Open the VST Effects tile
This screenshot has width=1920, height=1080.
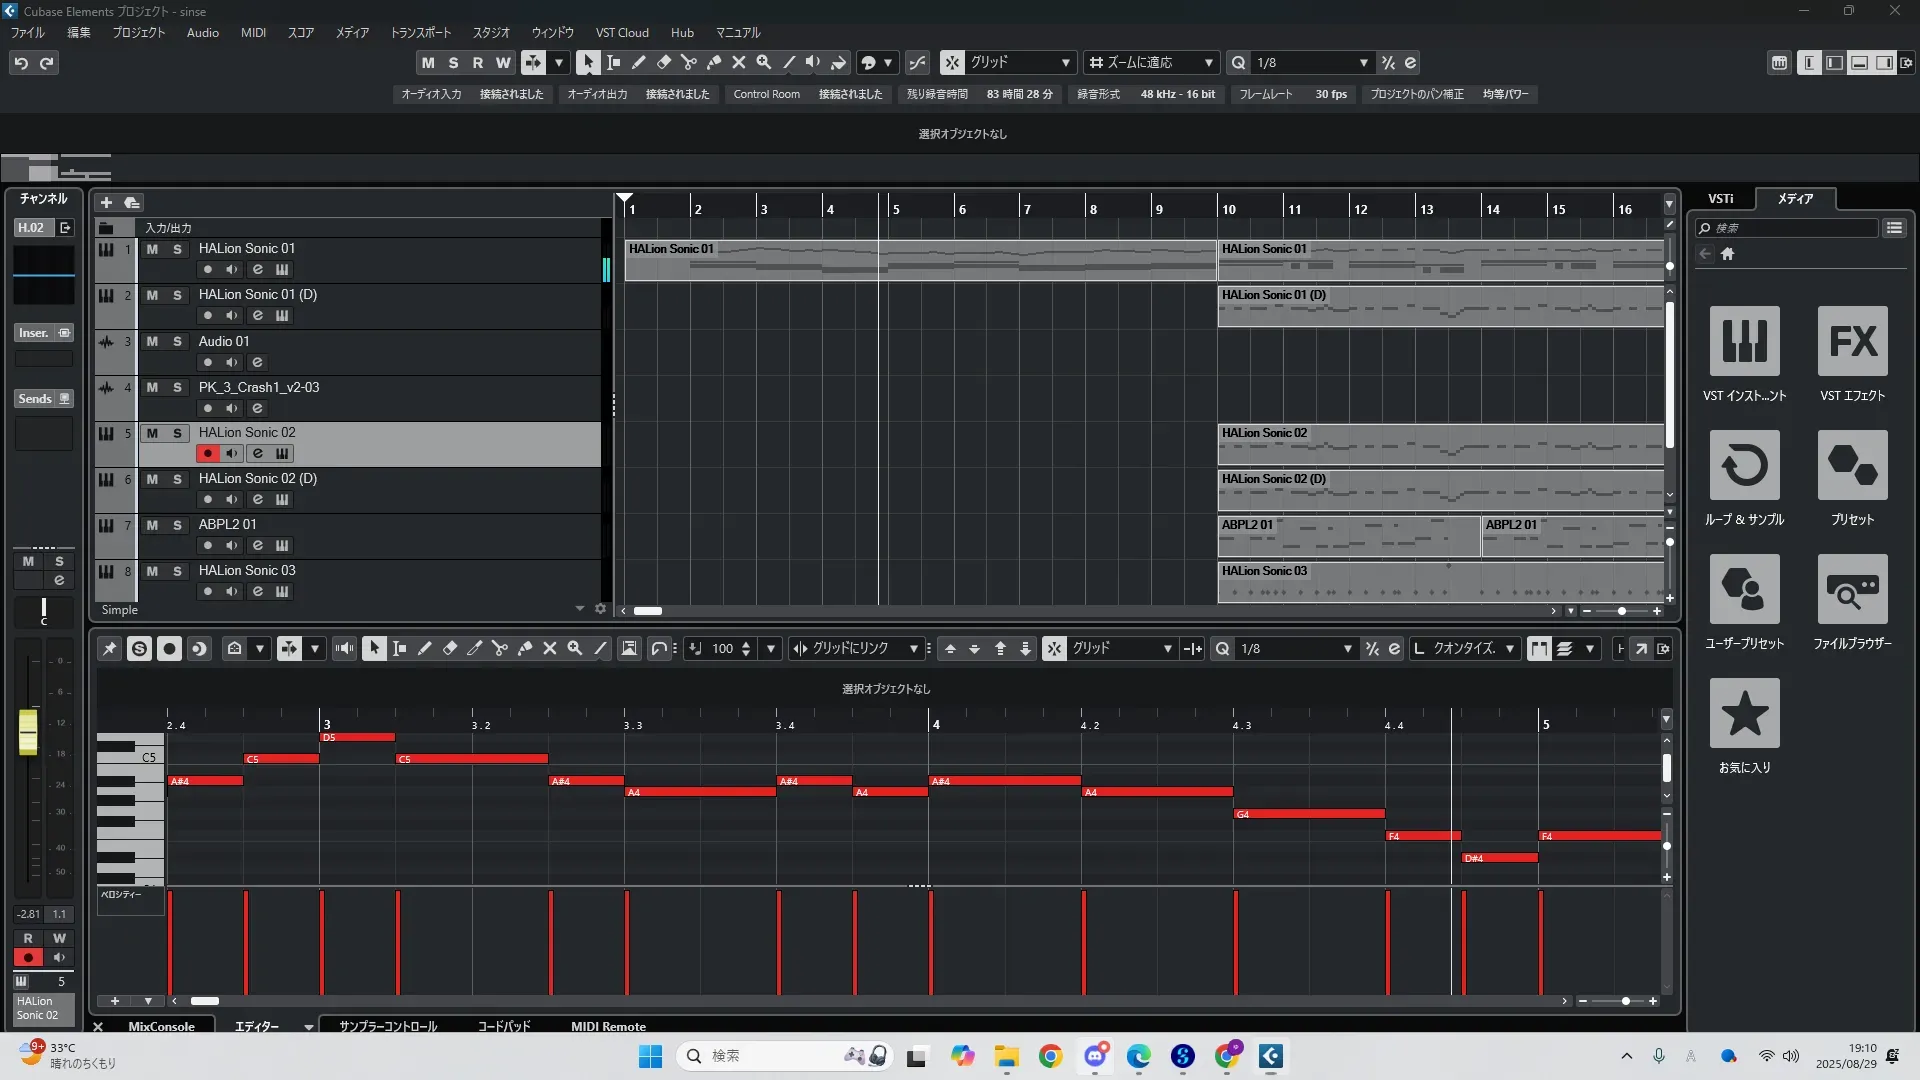1852,342
